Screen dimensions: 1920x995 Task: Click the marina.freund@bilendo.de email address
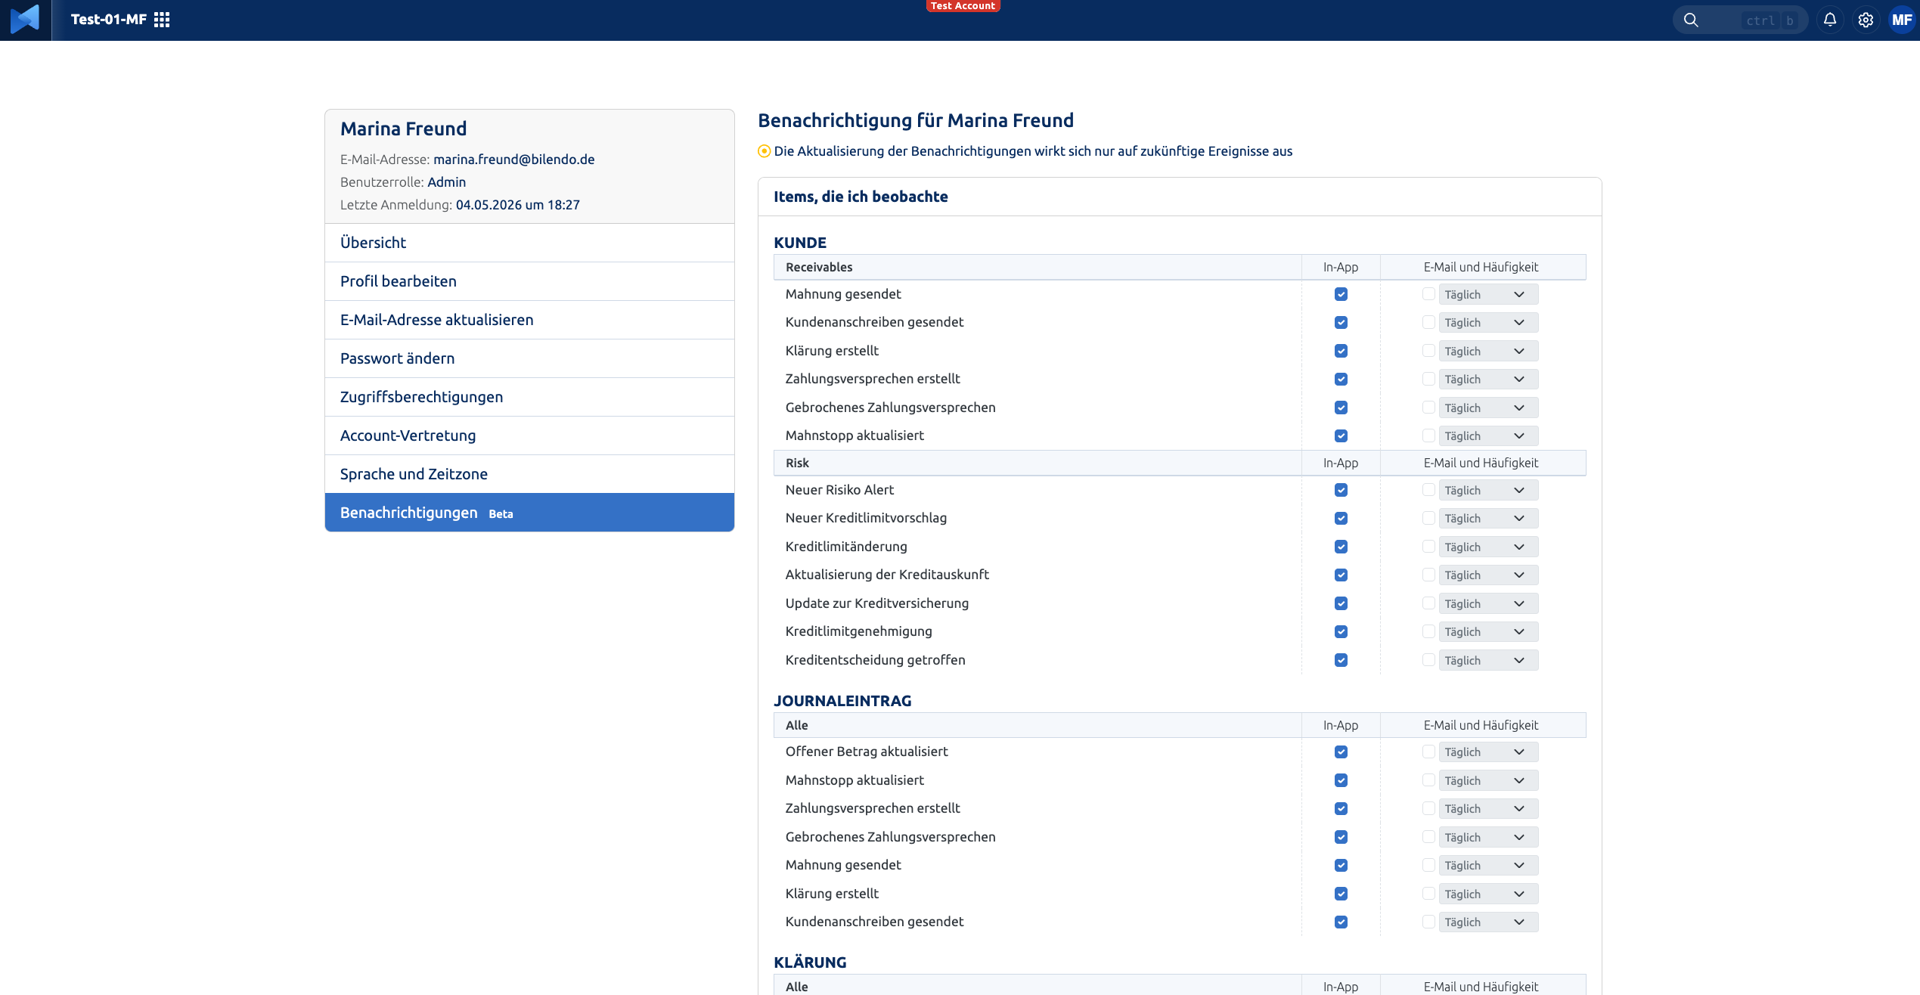point(514,160)
